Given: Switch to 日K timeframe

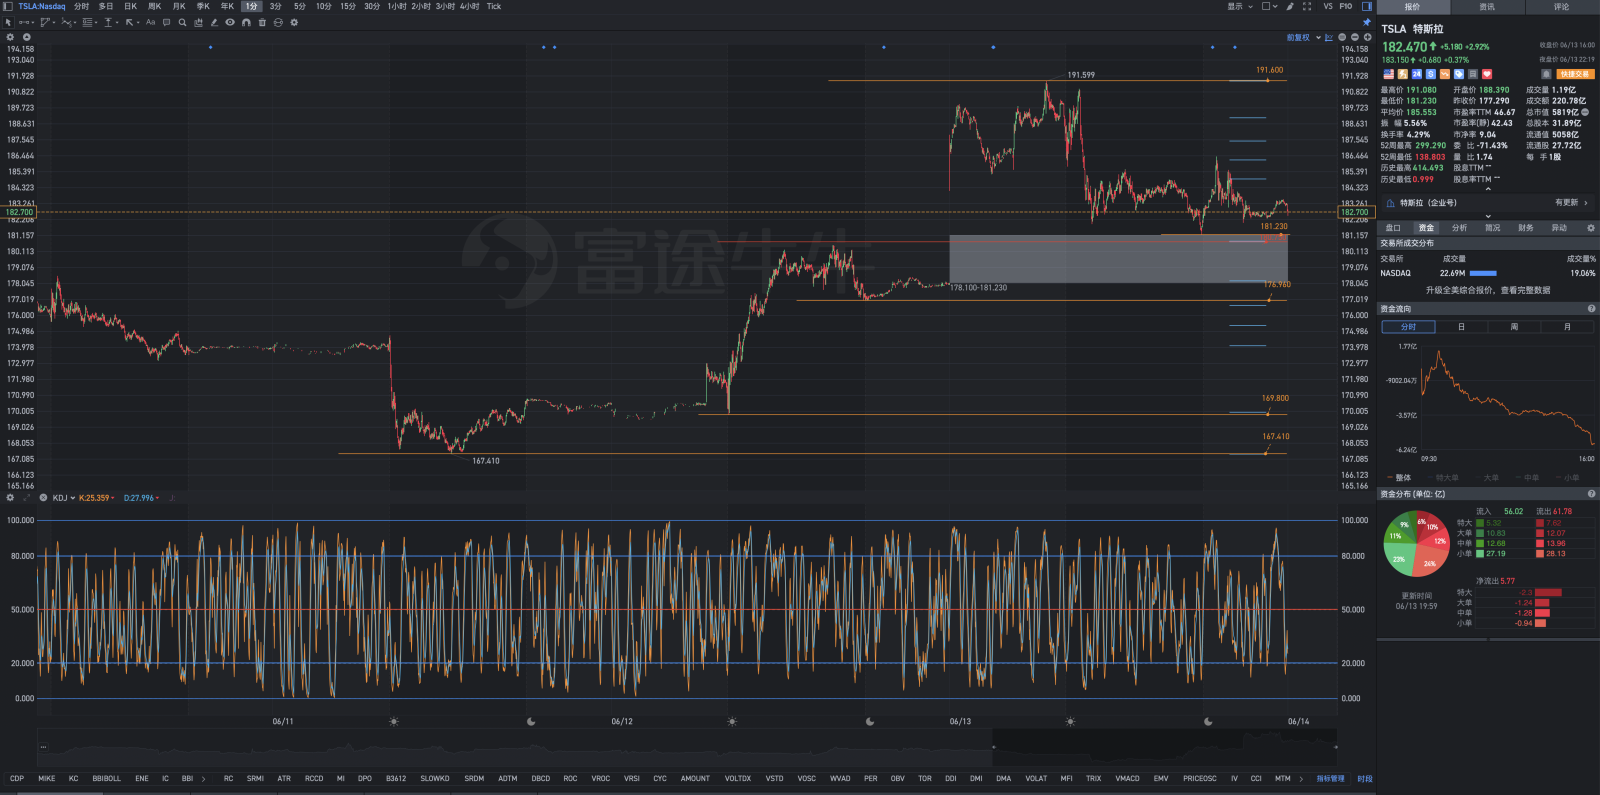Looking at the screenshot, I should 130,6.
